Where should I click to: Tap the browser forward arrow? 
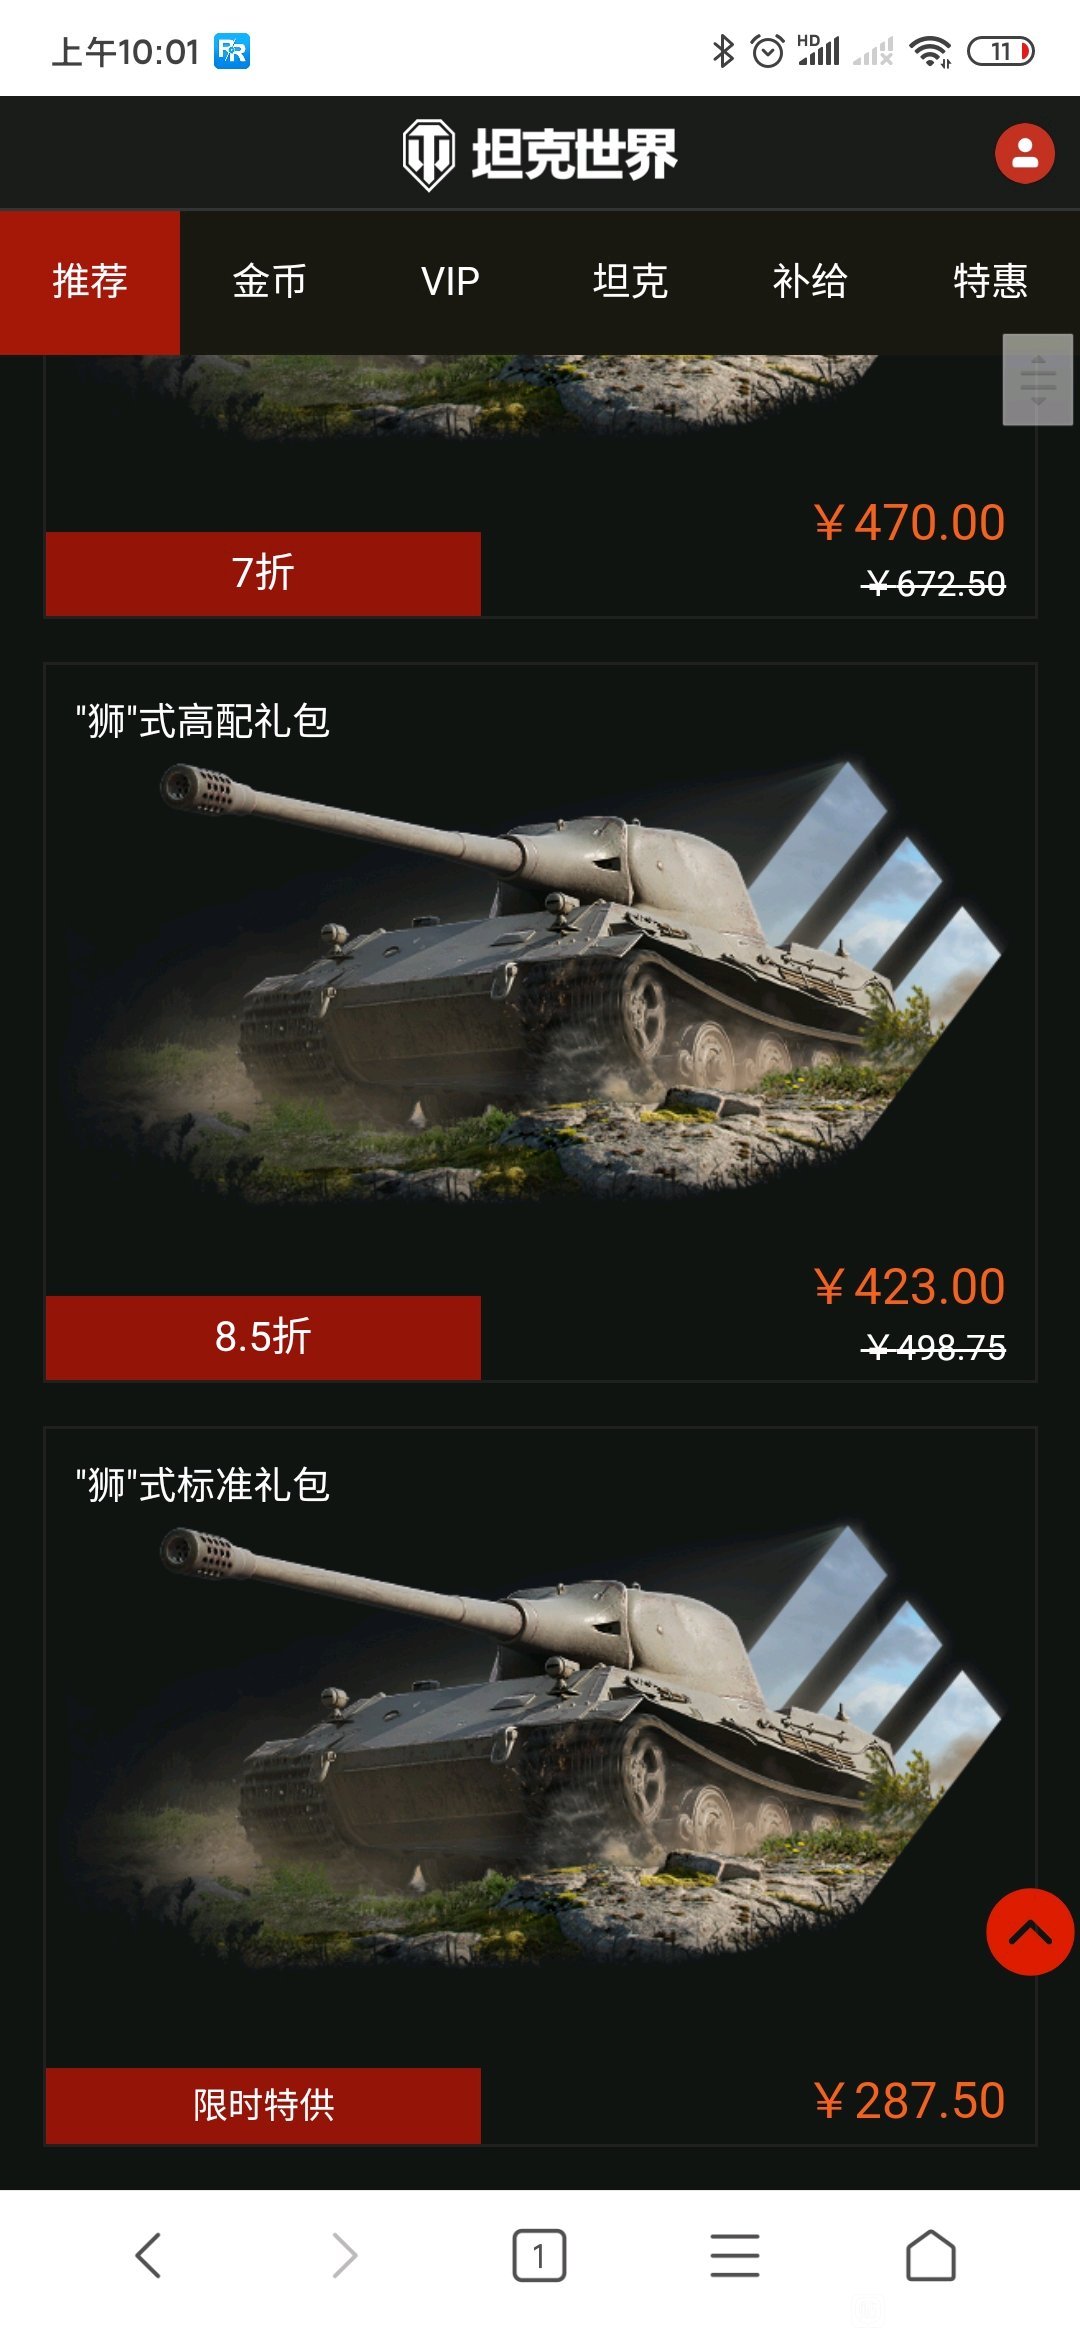(x=344, y=2256)
